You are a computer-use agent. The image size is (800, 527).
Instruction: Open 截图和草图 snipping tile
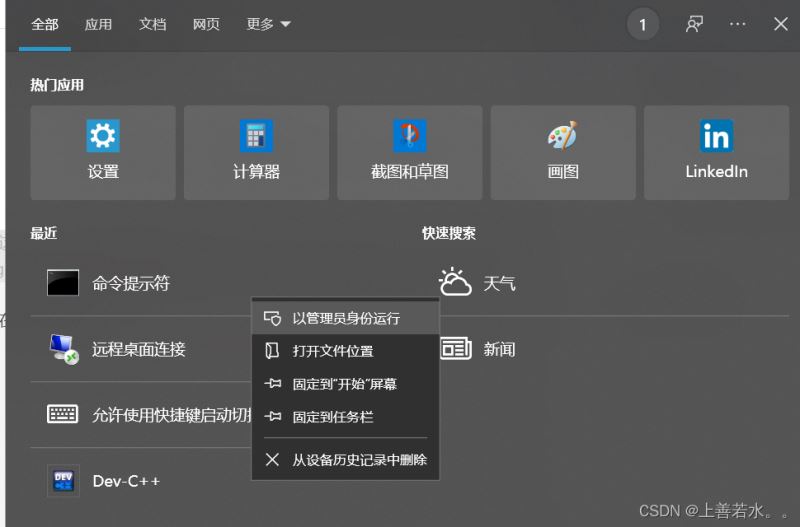tap(409, 152)
